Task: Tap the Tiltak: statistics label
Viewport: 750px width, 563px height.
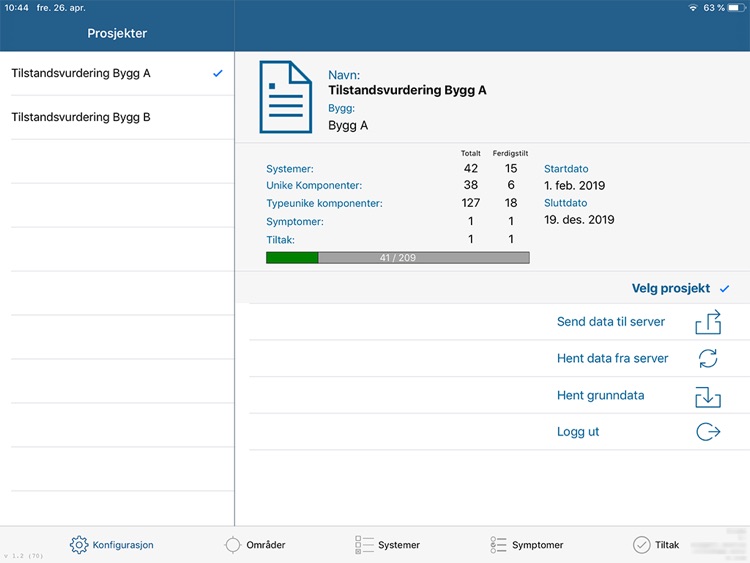Action: (280, 240)
